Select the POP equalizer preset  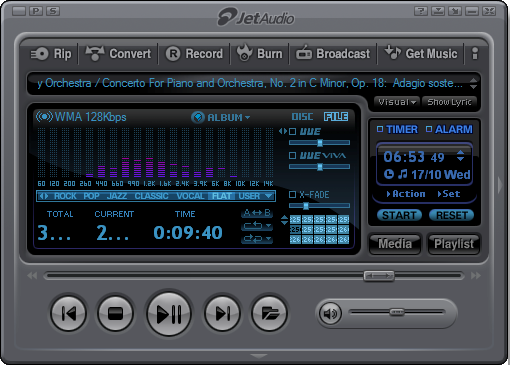92,196
